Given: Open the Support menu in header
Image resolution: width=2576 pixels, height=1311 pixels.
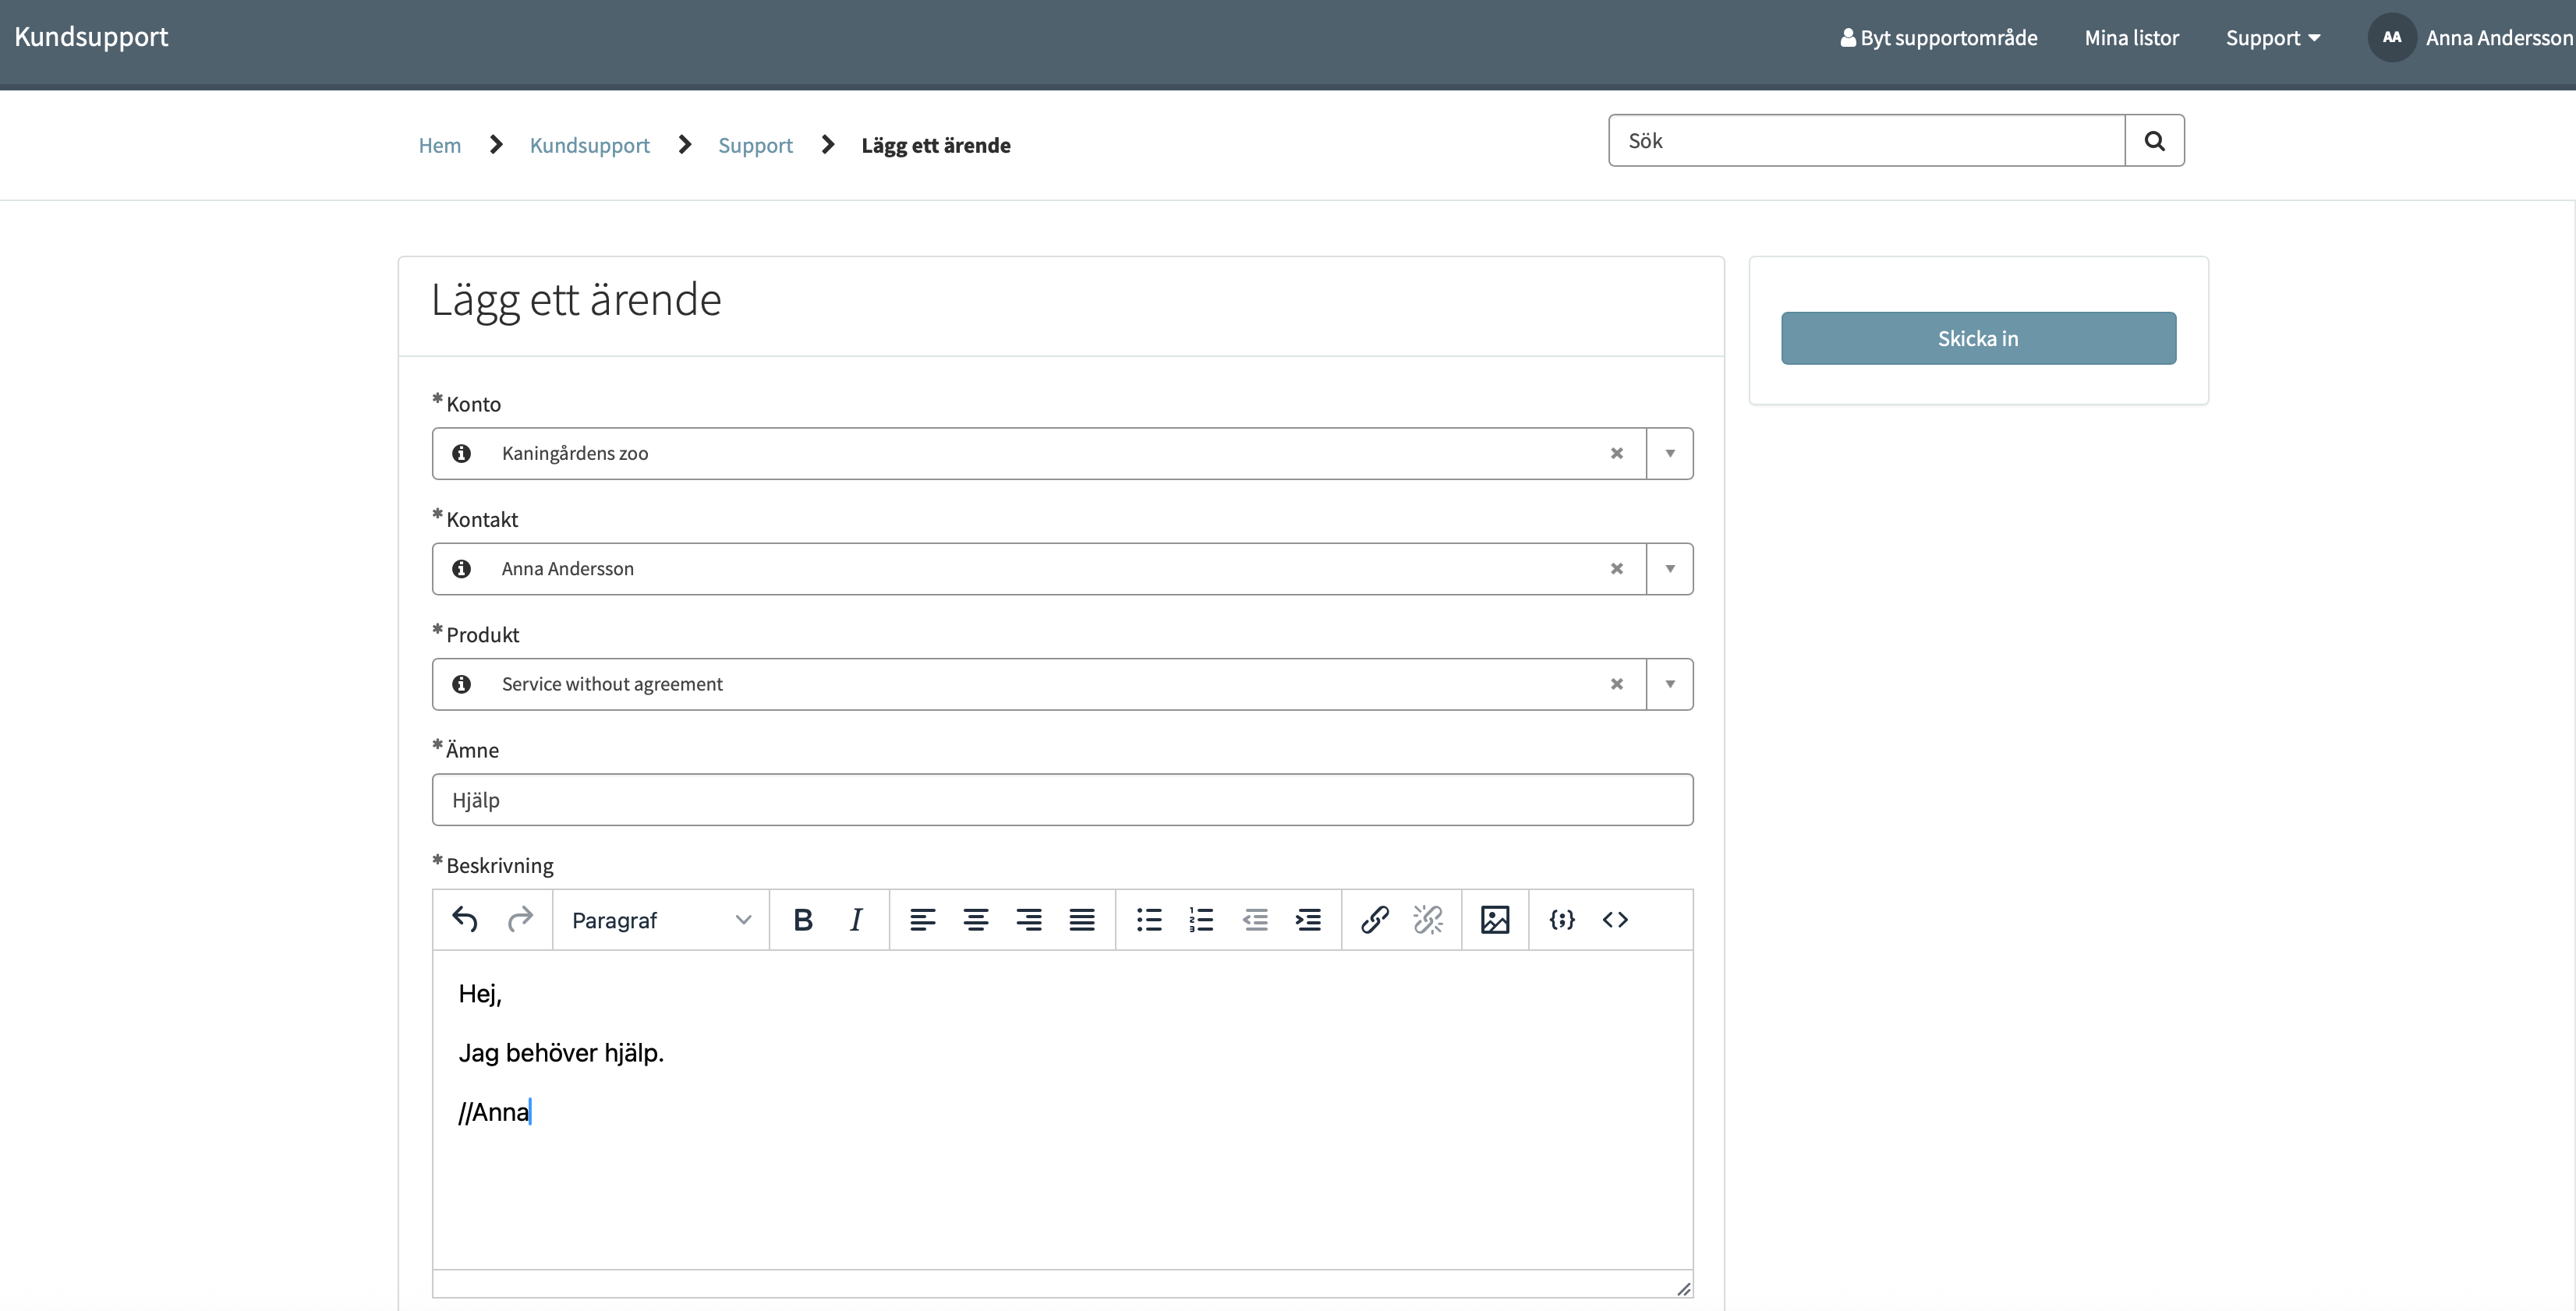Looking at the screenshot, I should (x=2273, y=38).
